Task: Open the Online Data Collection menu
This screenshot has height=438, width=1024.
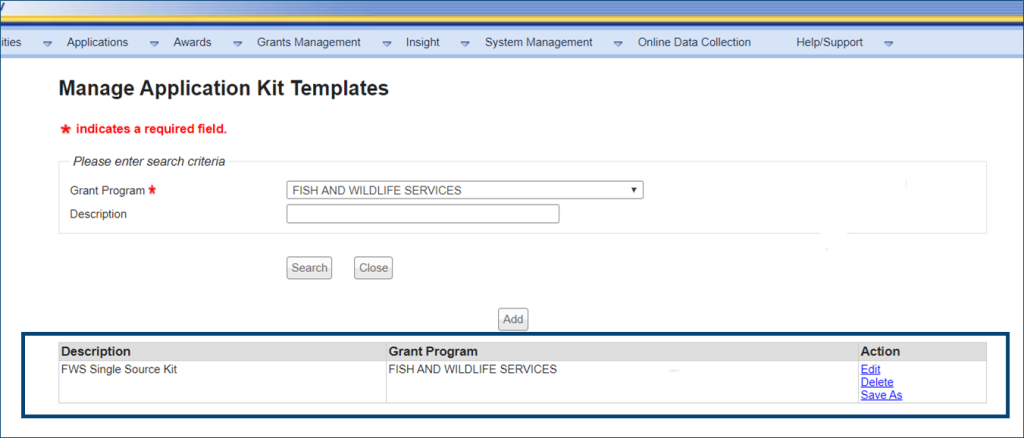Action: 693,42
